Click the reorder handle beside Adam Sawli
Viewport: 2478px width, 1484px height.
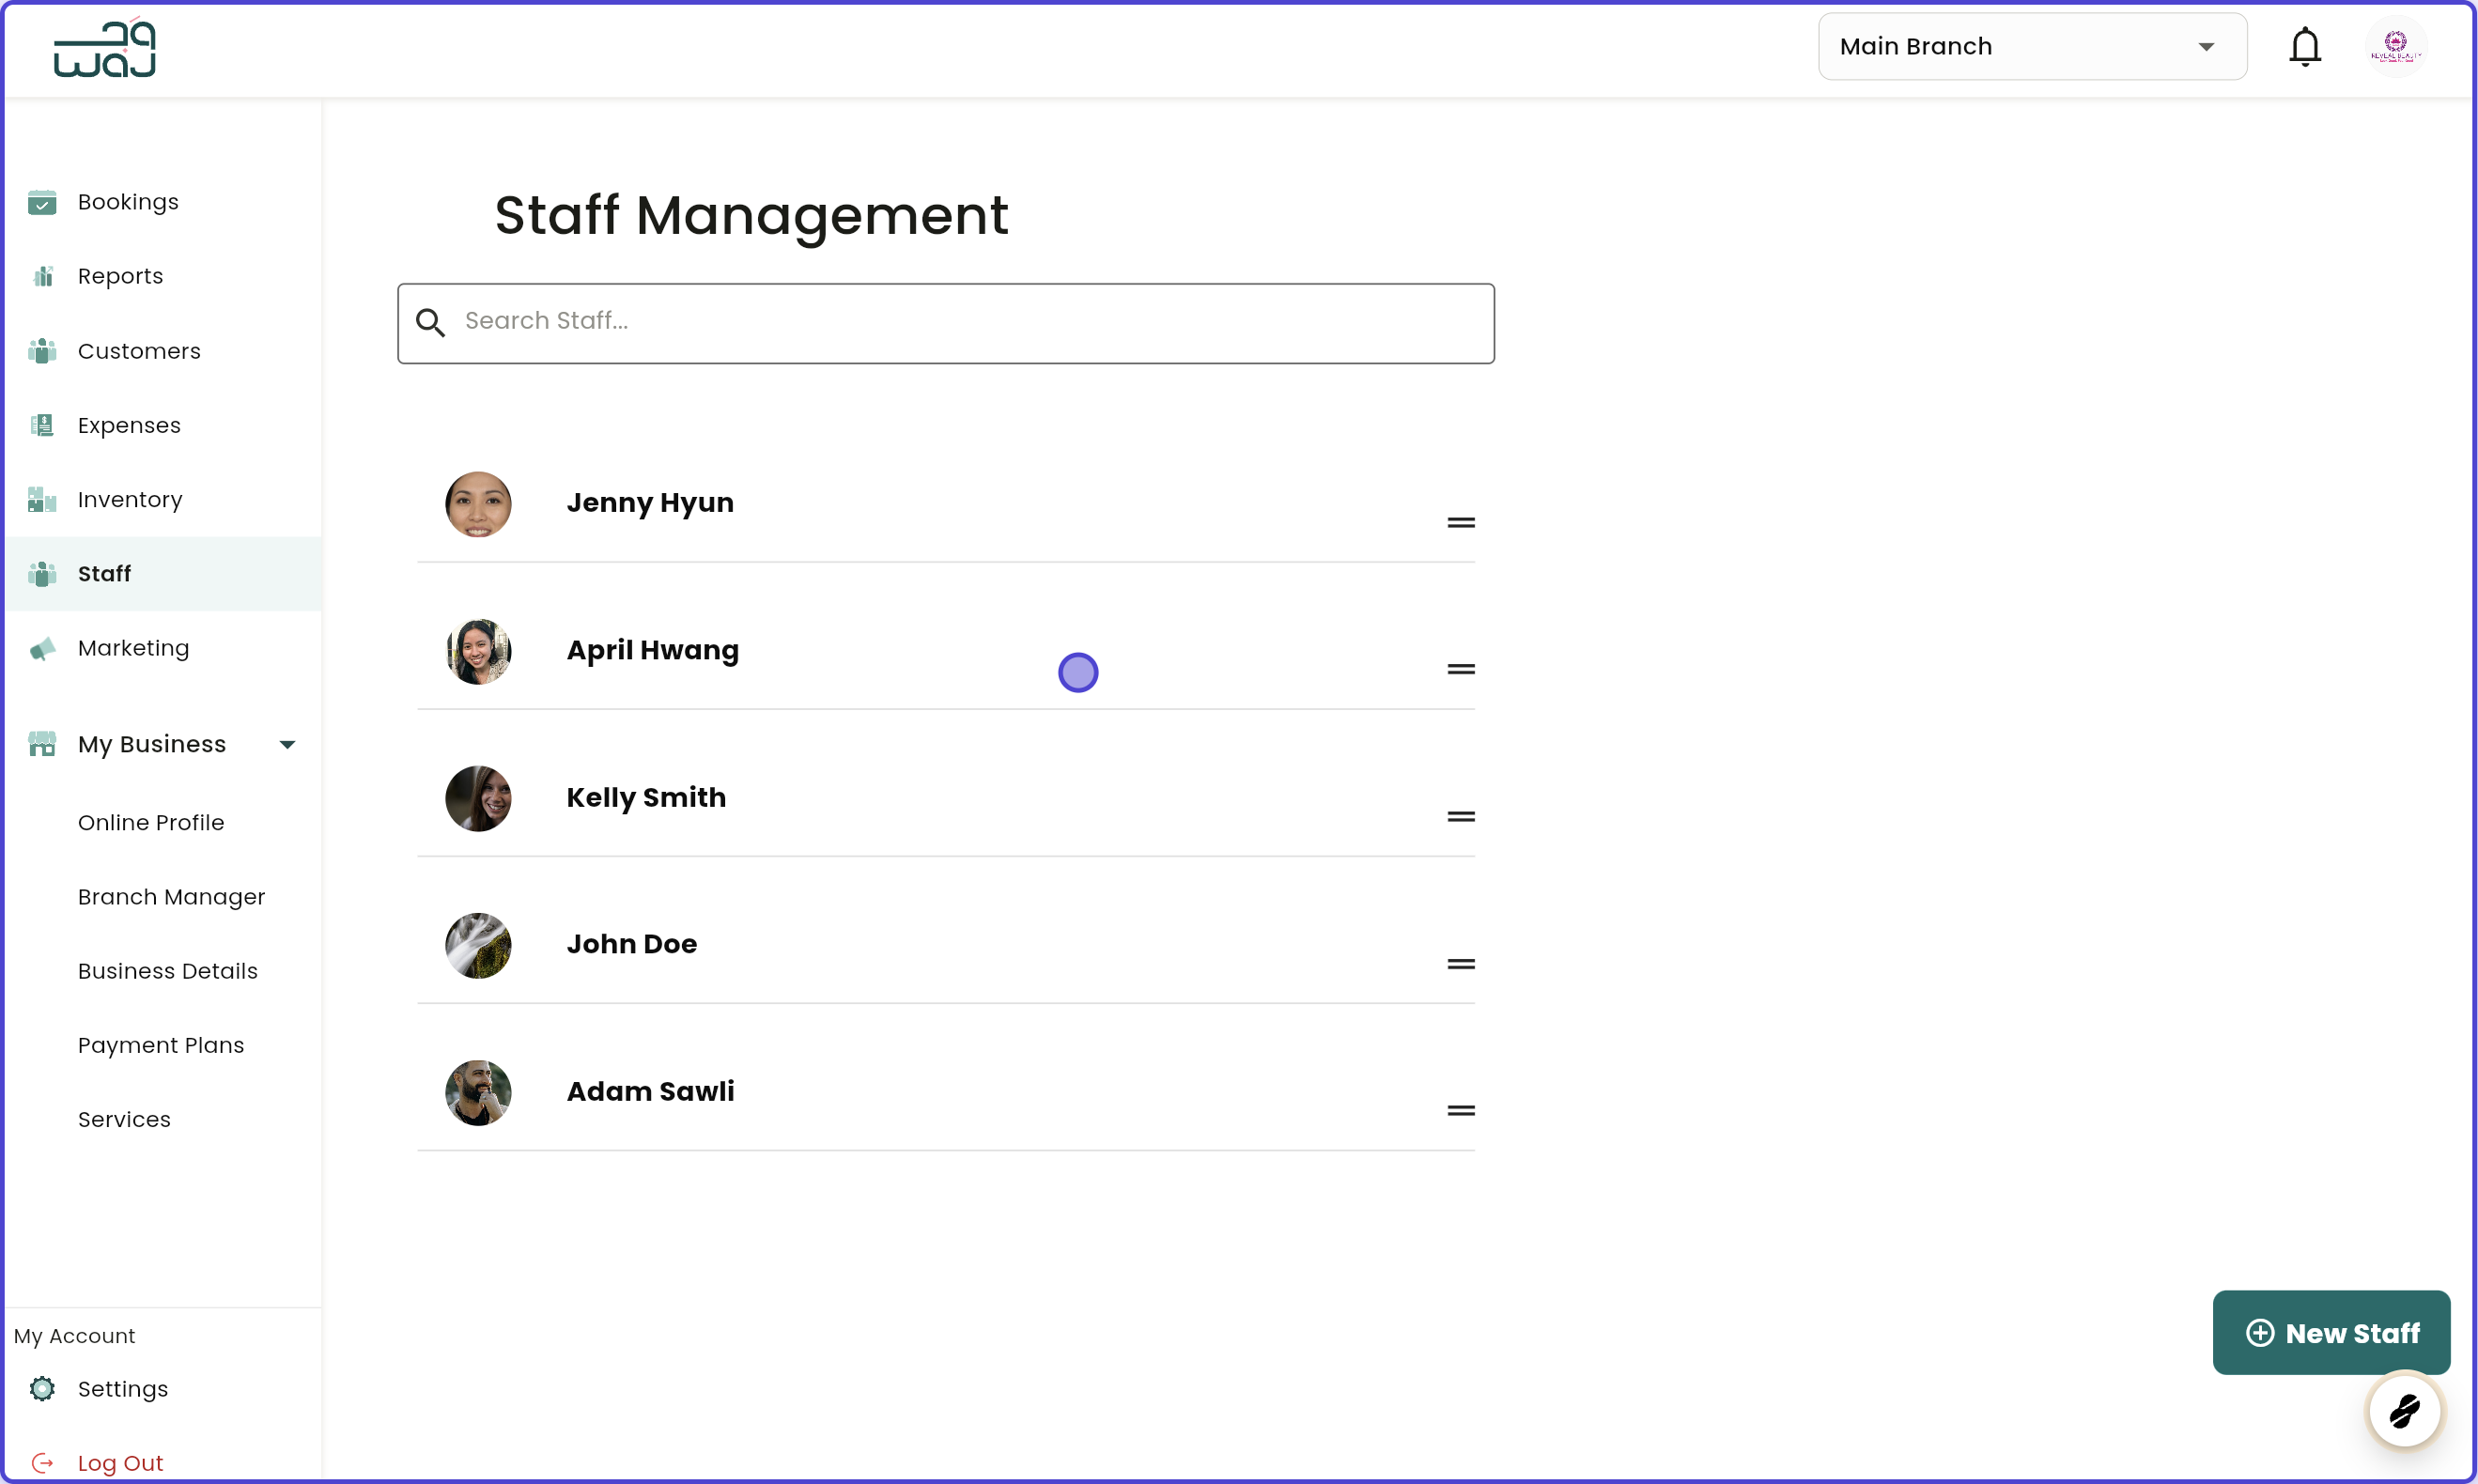(x=1461, y=1110)
